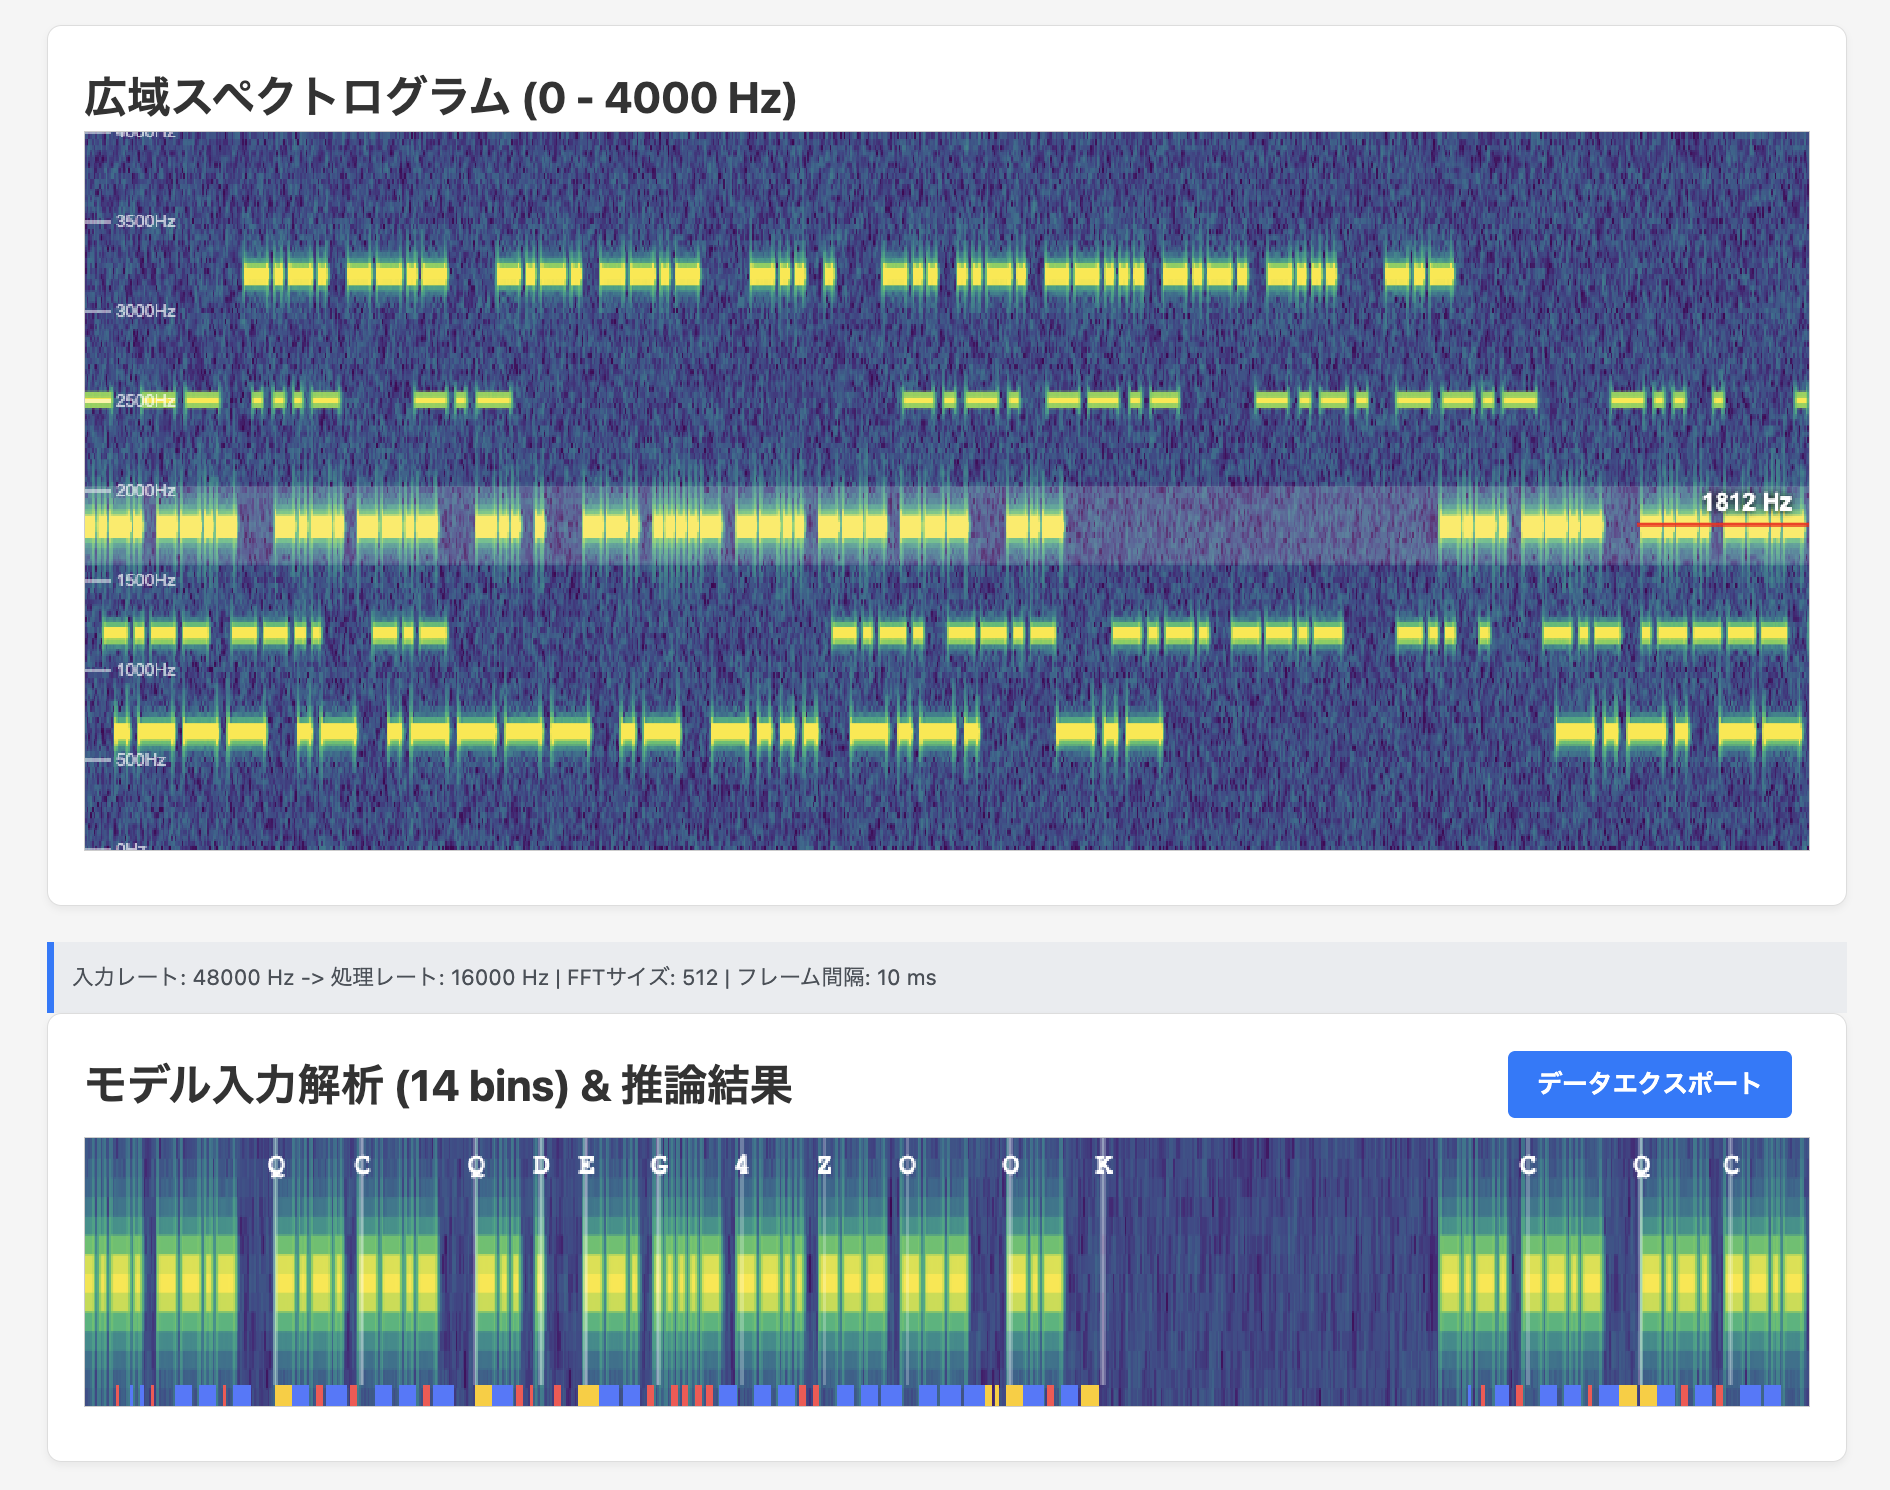Select the decoded letter D marker
Image resolution: width=1890 pixels, height=1490 pixels.
pos(541,1165)
